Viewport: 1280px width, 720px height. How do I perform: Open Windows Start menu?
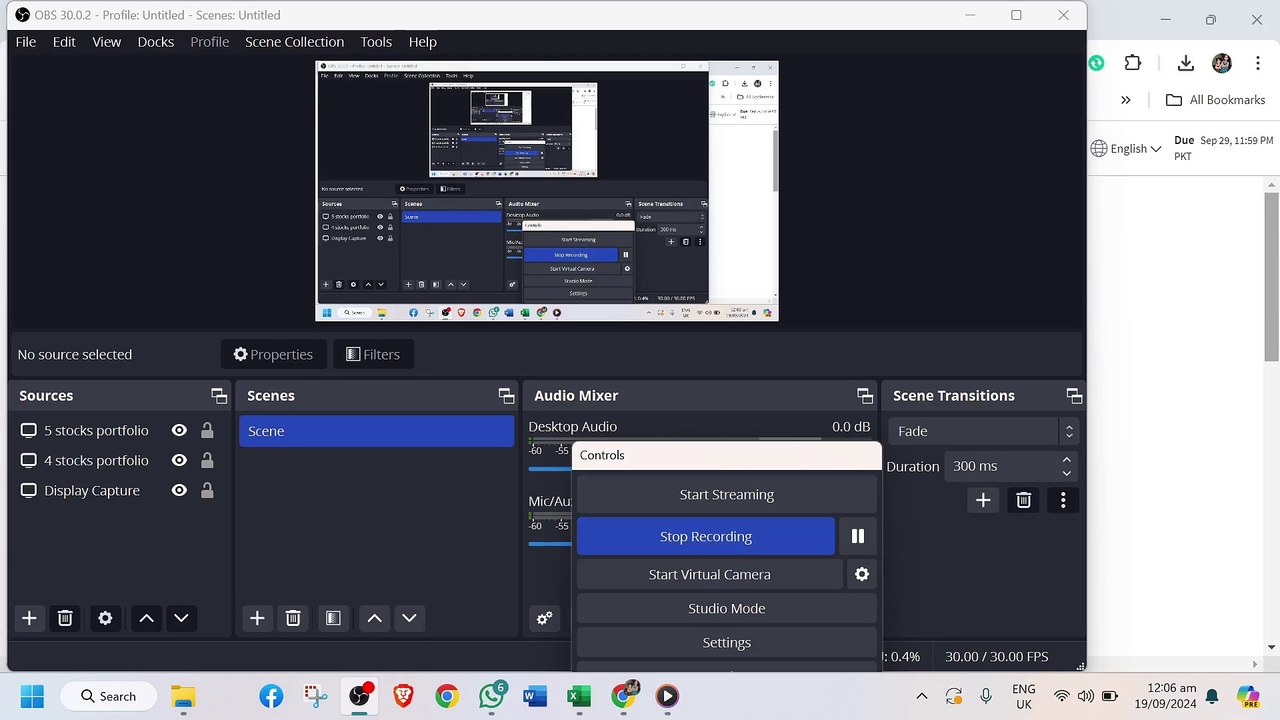pyautogui.click(x=32, y=696)
